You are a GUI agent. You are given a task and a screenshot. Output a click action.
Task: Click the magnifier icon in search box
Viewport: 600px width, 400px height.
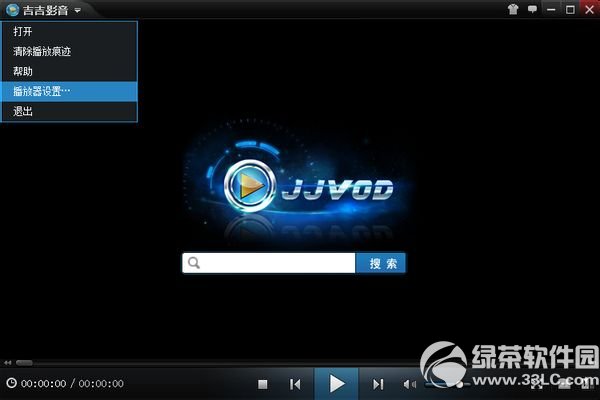click(x=194, y=263)
